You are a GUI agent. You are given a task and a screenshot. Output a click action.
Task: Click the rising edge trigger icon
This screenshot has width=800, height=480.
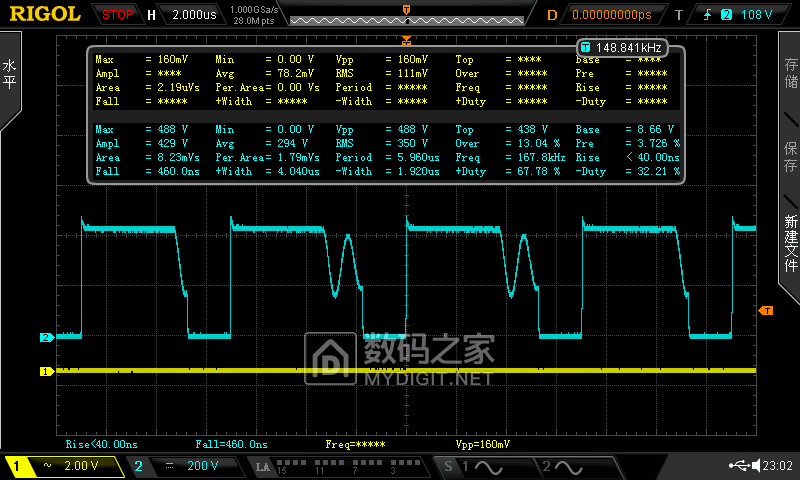pyautogui.click(x=707, y=15)
